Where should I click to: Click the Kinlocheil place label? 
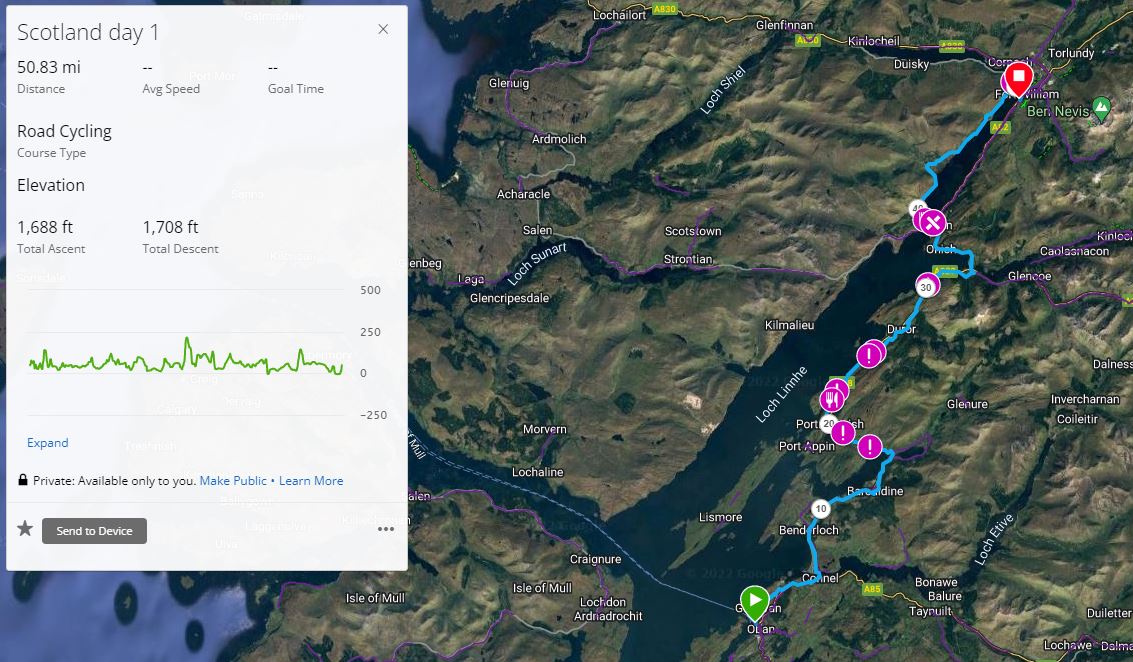coord(874,40)
